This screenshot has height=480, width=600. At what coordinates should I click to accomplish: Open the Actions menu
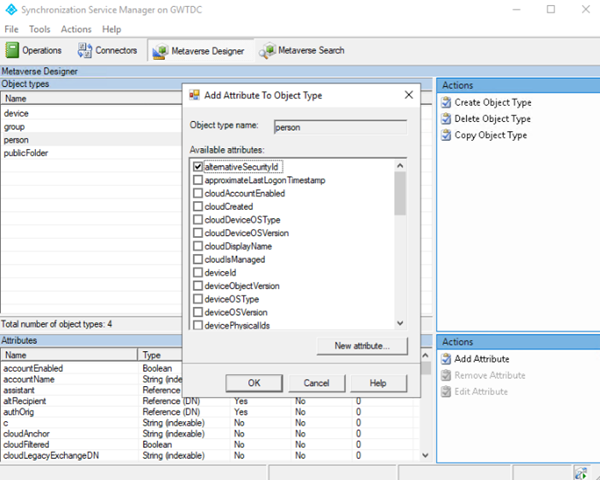76,29
